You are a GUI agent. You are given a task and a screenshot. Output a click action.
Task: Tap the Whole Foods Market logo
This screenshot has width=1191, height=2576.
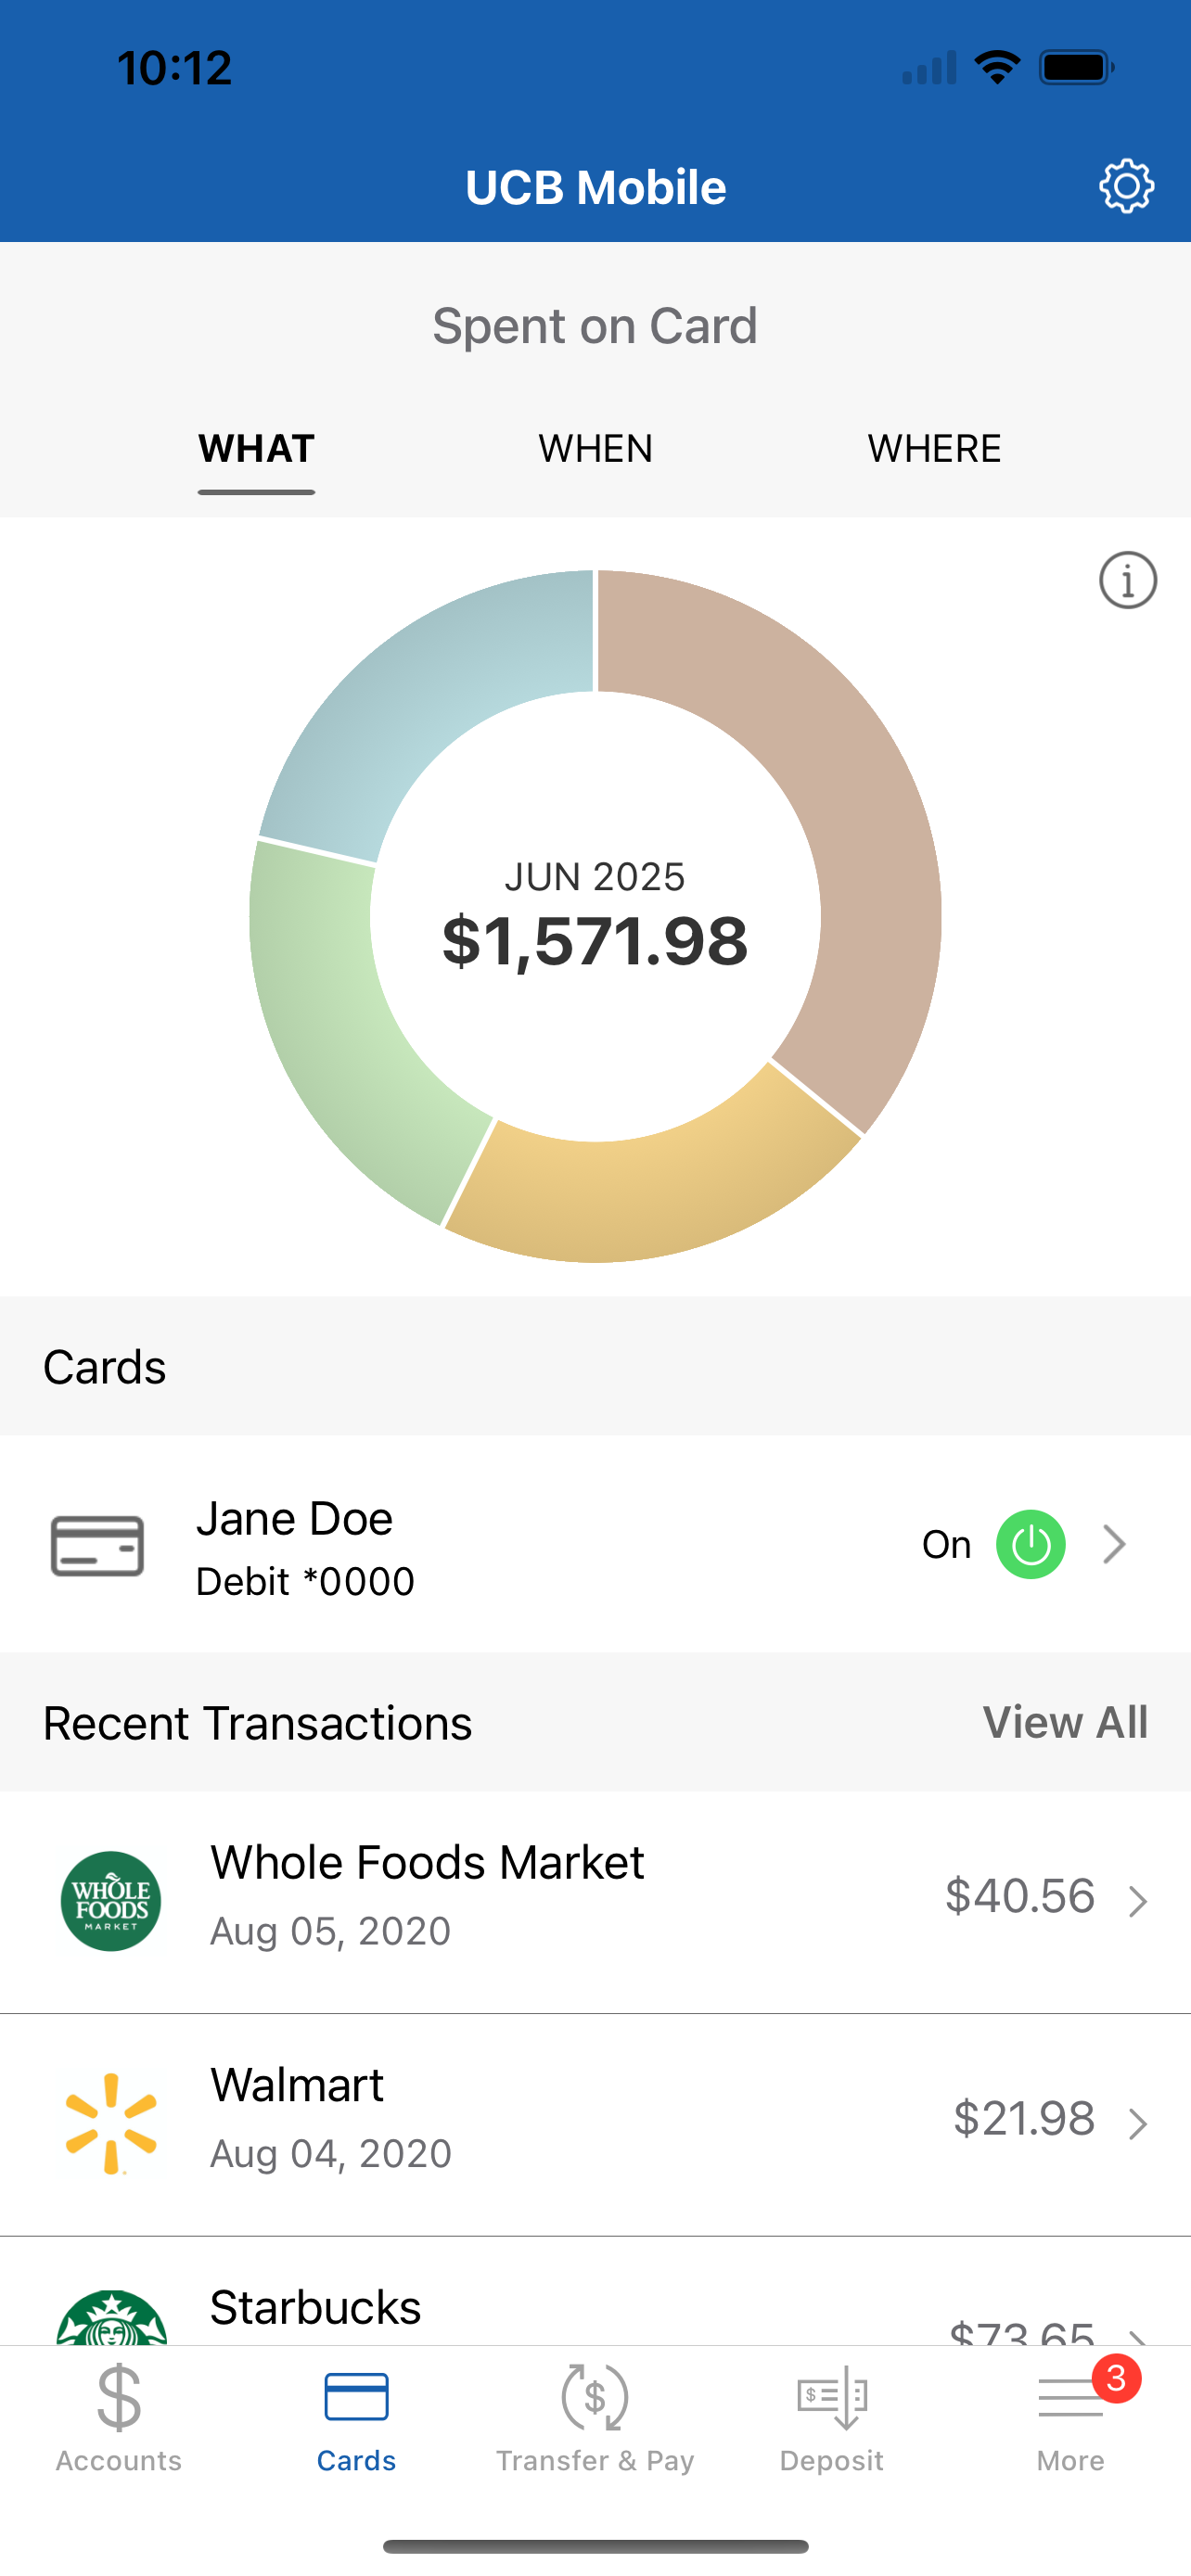[111, 1901]
